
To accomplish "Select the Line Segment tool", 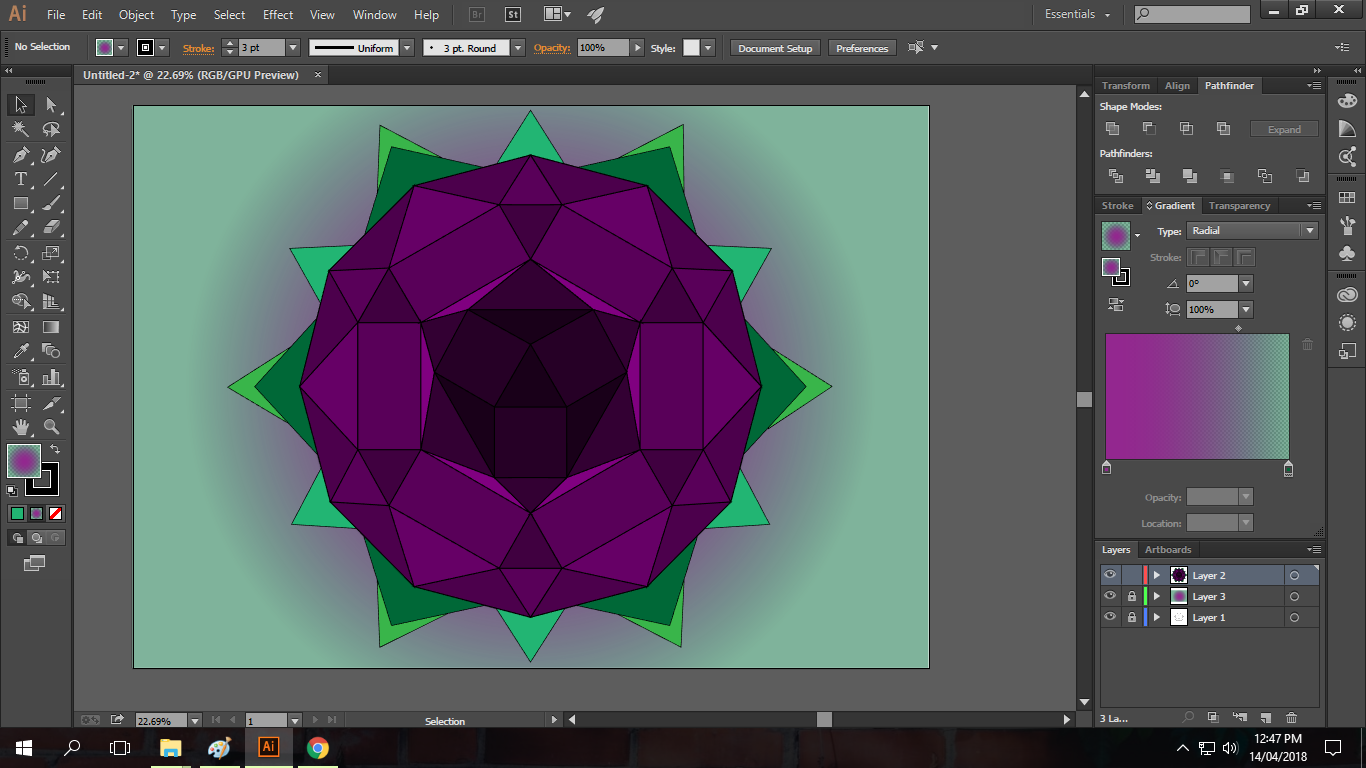I will point(51,179).
